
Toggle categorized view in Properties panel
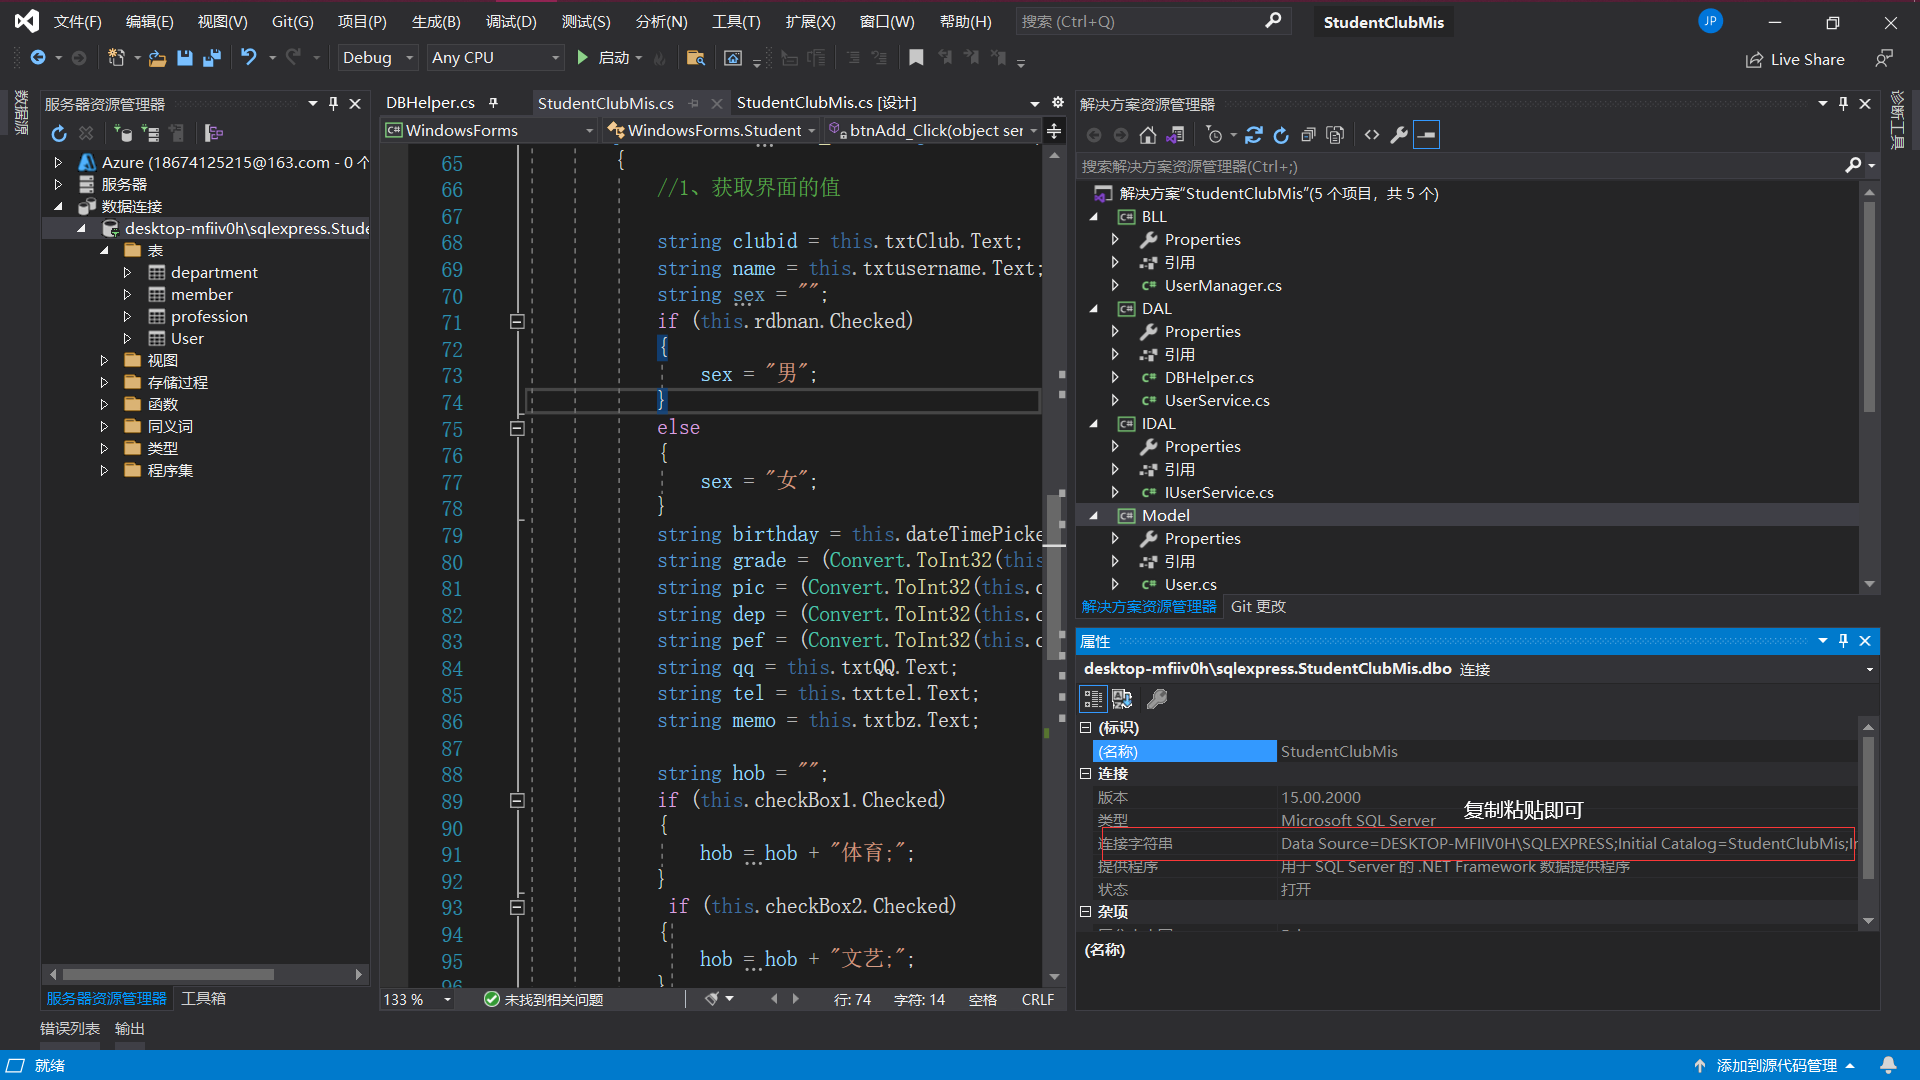point(1093,699)
